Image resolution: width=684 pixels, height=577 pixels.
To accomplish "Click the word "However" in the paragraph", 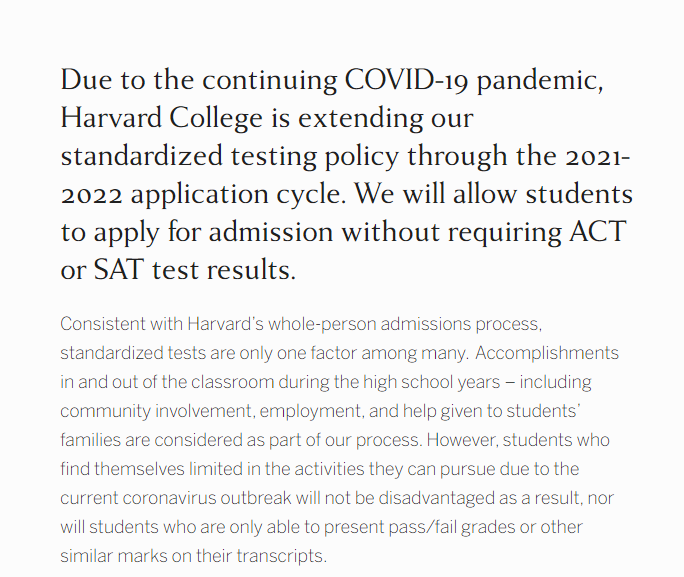I will (462, 441).
